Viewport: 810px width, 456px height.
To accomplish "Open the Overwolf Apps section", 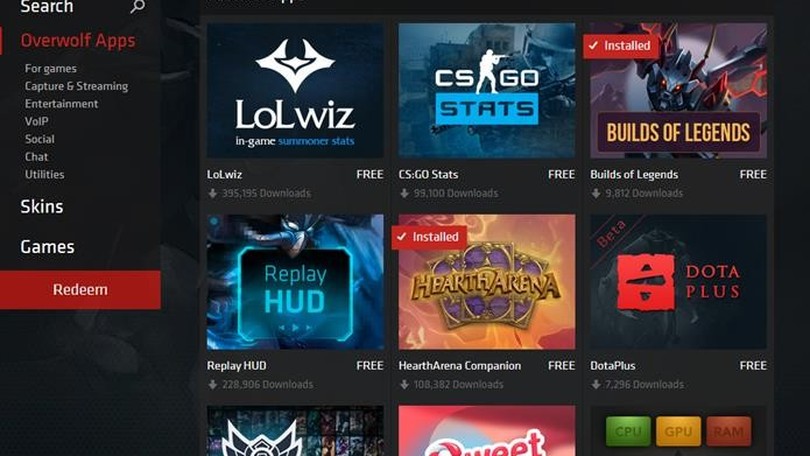I will pos(78,41).
